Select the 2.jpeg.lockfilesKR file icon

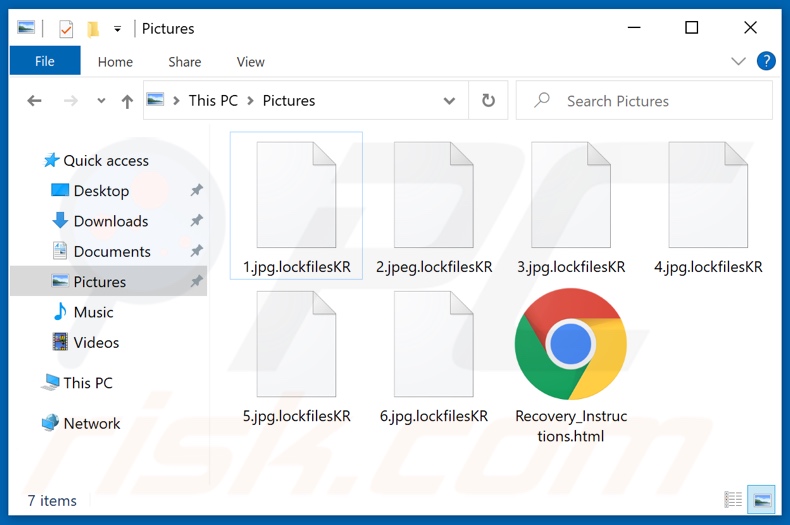point(434,194)
